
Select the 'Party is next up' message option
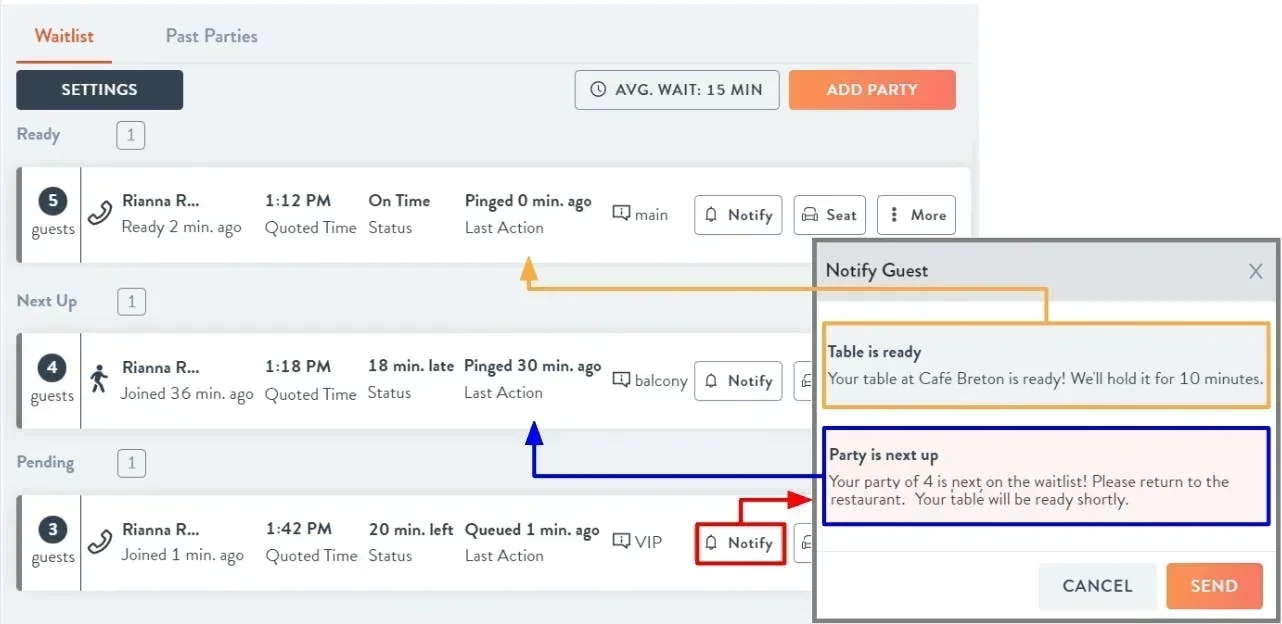pyautogui.click(x=1046, y=476)
